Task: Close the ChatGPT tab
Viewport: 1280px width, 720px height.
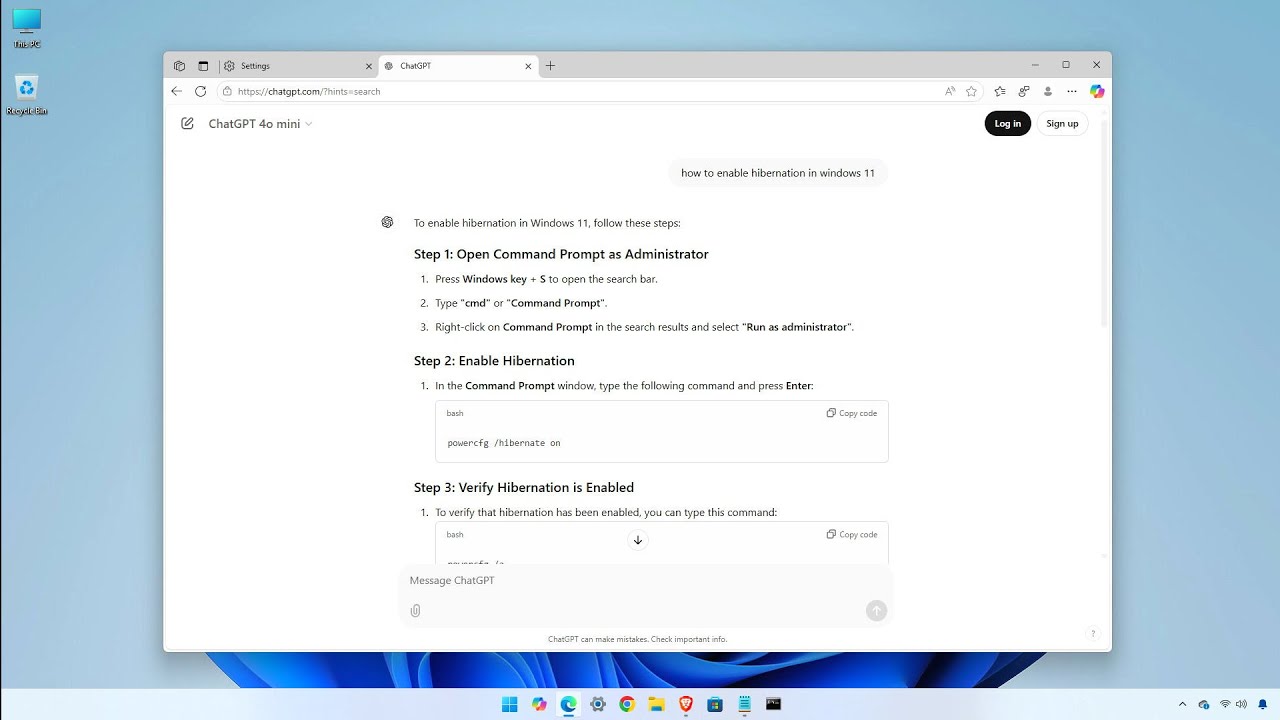Action: [528, 66]
